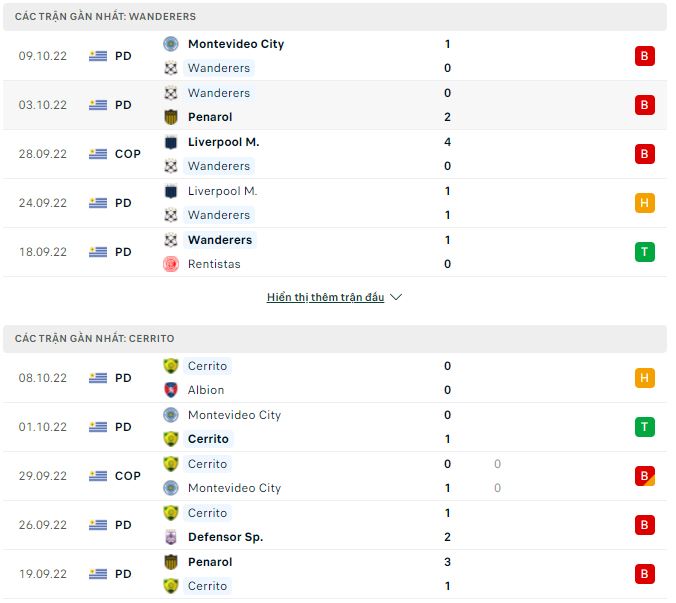Click the red B badge for the 09.10.22 match
Viewport: 676px width, 603px height.
645,56
